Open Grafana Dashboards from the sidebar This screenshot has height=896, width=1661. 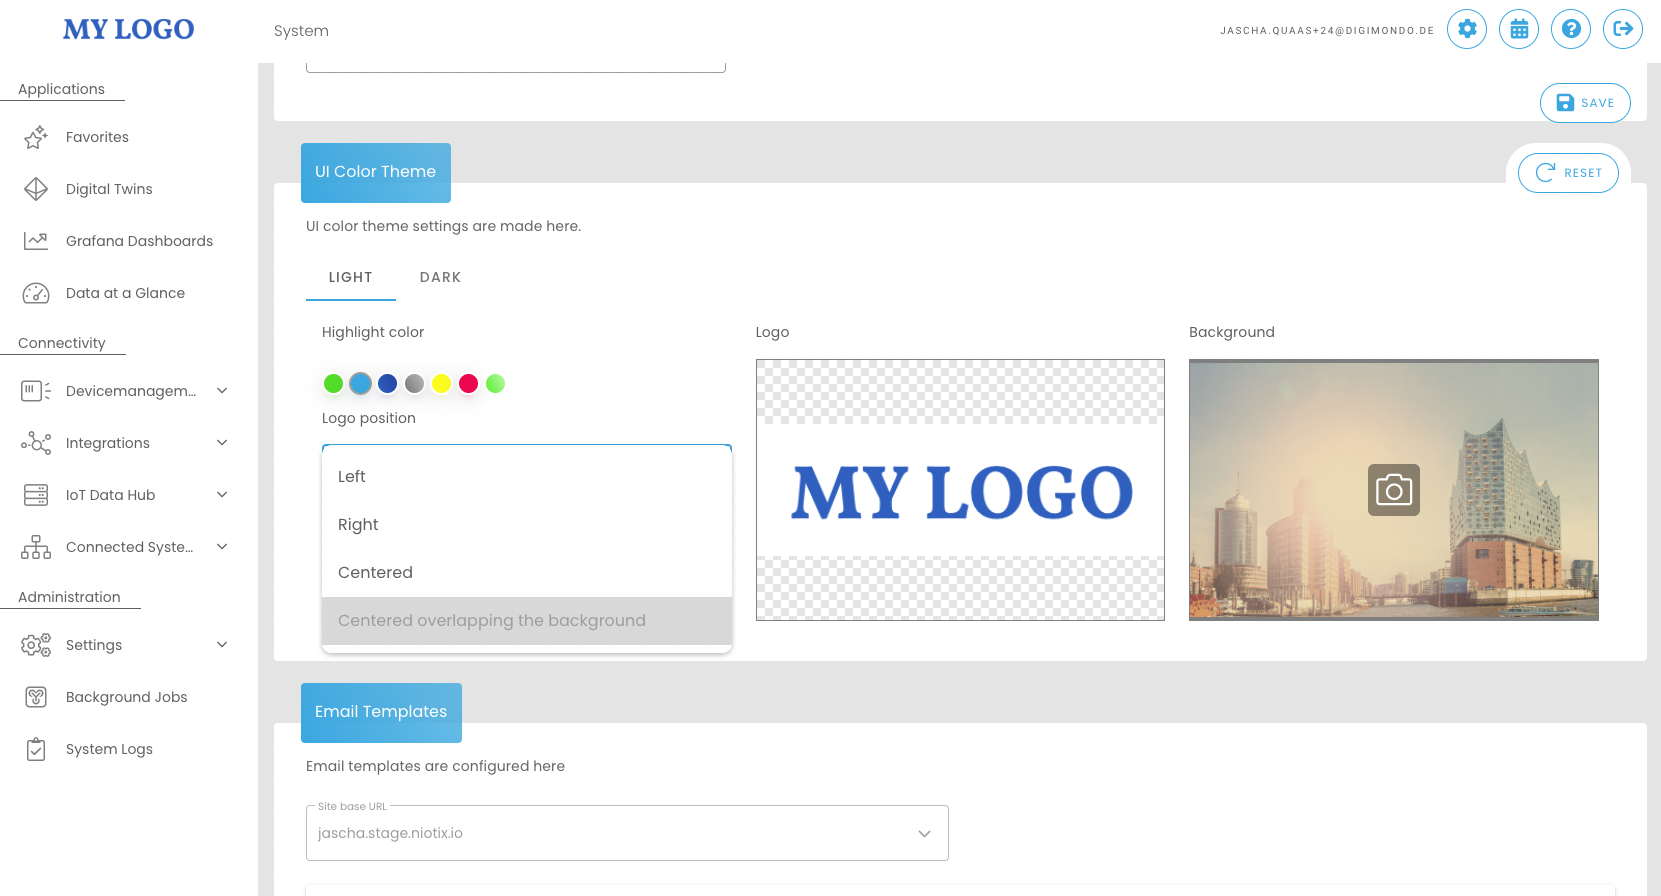pyautogui.click(x=139, y=241)
